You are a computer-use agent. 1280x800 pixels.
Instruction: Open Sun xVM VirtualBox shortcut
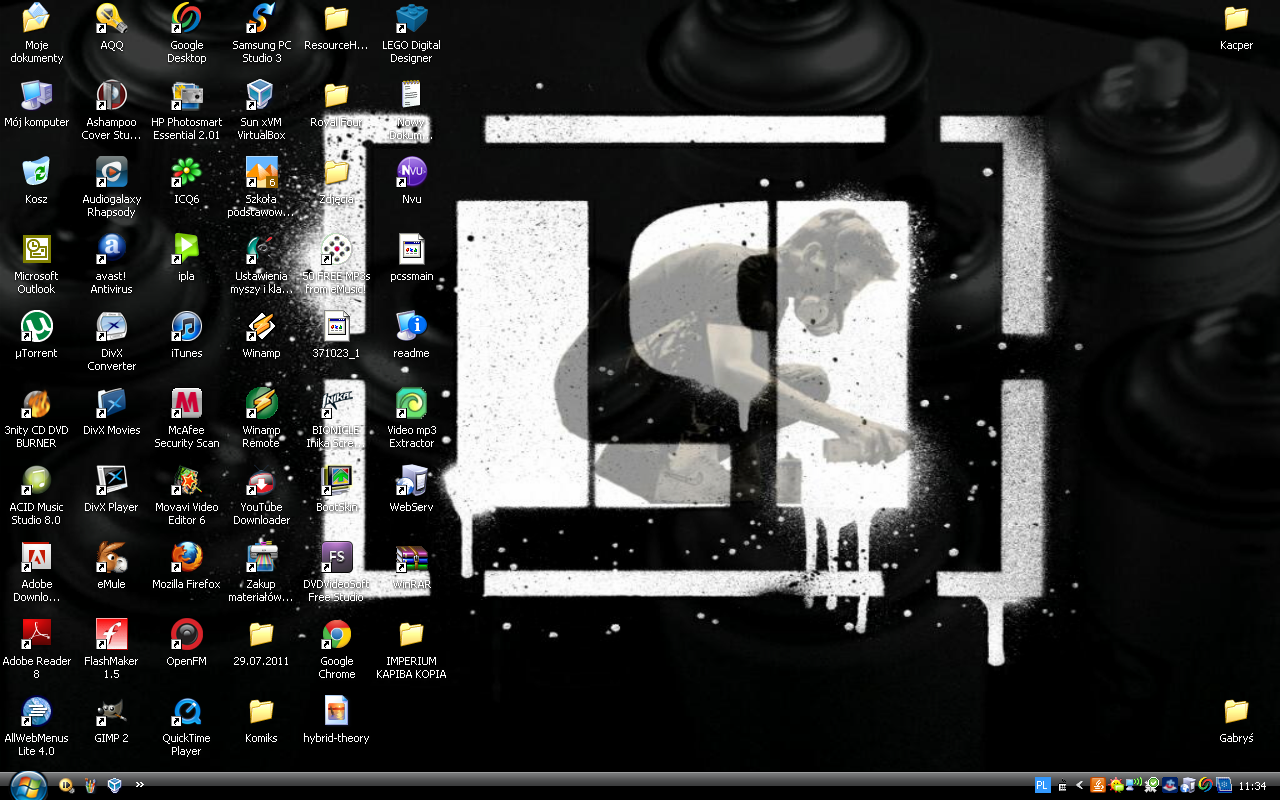[x=261, y=110]
